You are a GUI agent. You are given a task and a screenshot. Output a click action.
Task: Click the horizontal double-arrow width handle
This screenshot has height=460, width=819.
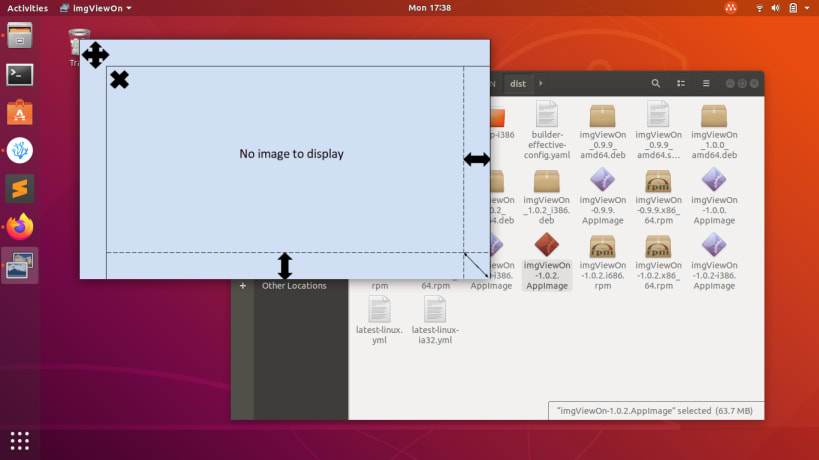tap(476, 159)
